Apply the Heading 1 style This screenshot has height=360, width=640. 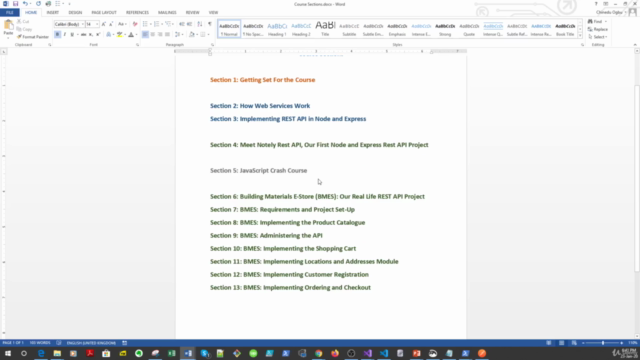(x=277, y=29)
